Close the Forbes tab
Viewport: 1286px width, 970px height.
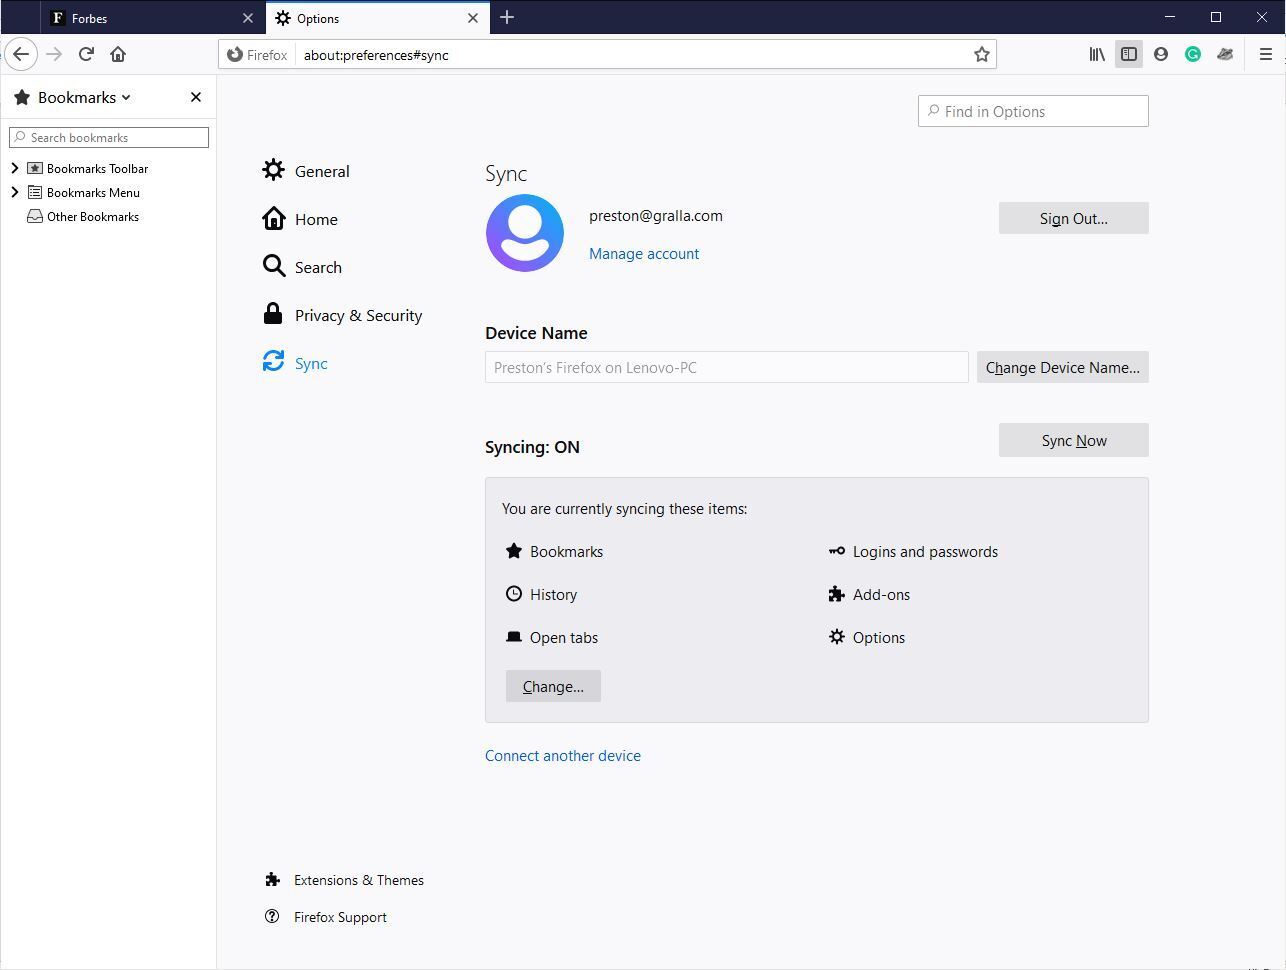(x=248, y=18)
